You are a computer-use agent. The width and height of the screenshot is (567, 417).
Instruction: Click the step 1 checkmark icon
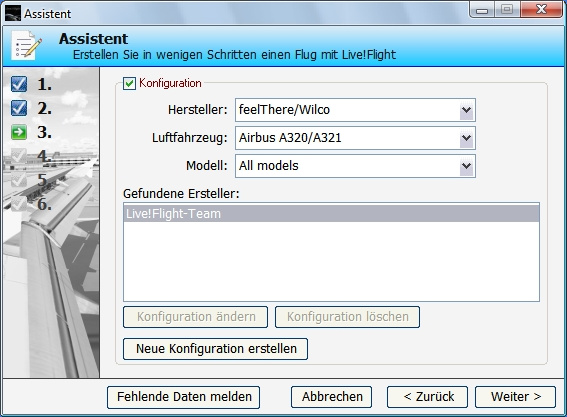pyautogui.click(x=19, y=84)
